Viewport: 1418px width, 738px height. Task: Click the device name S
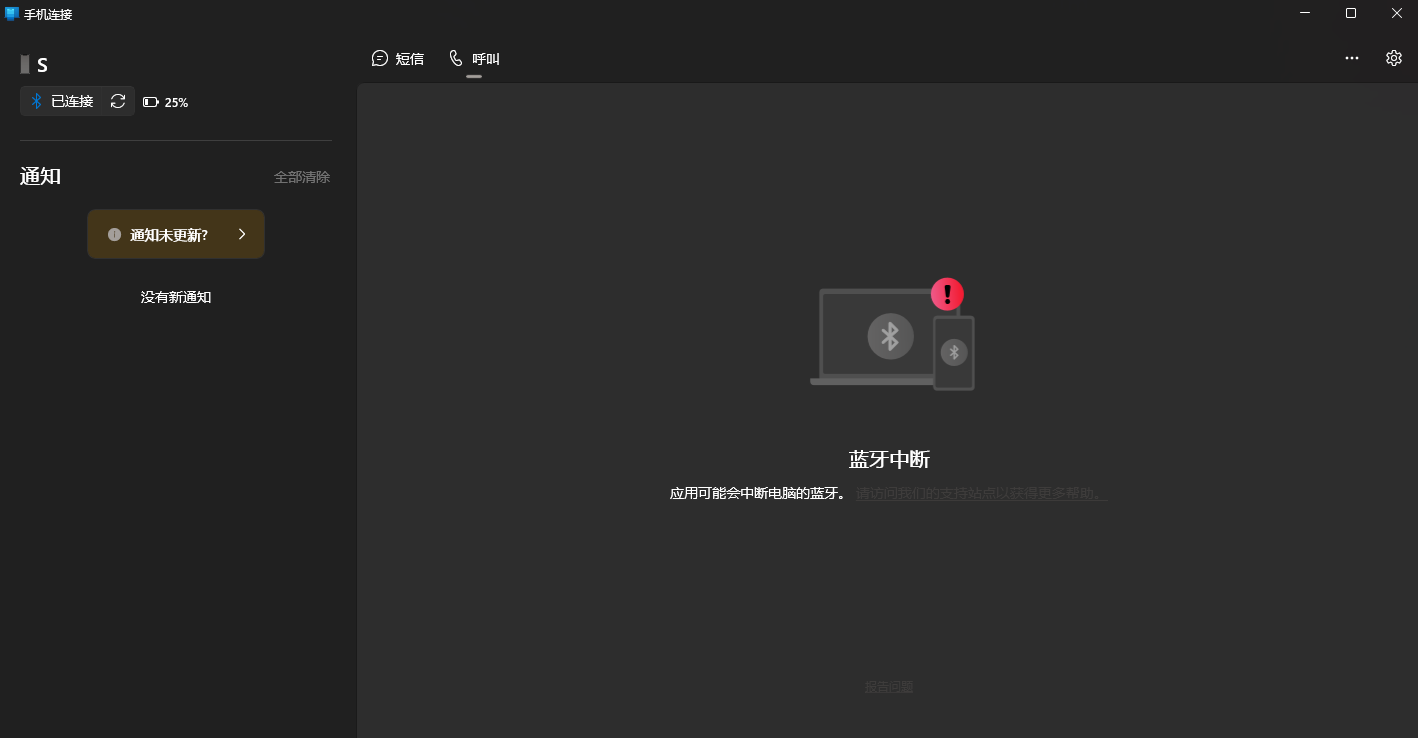click(42, 66)
